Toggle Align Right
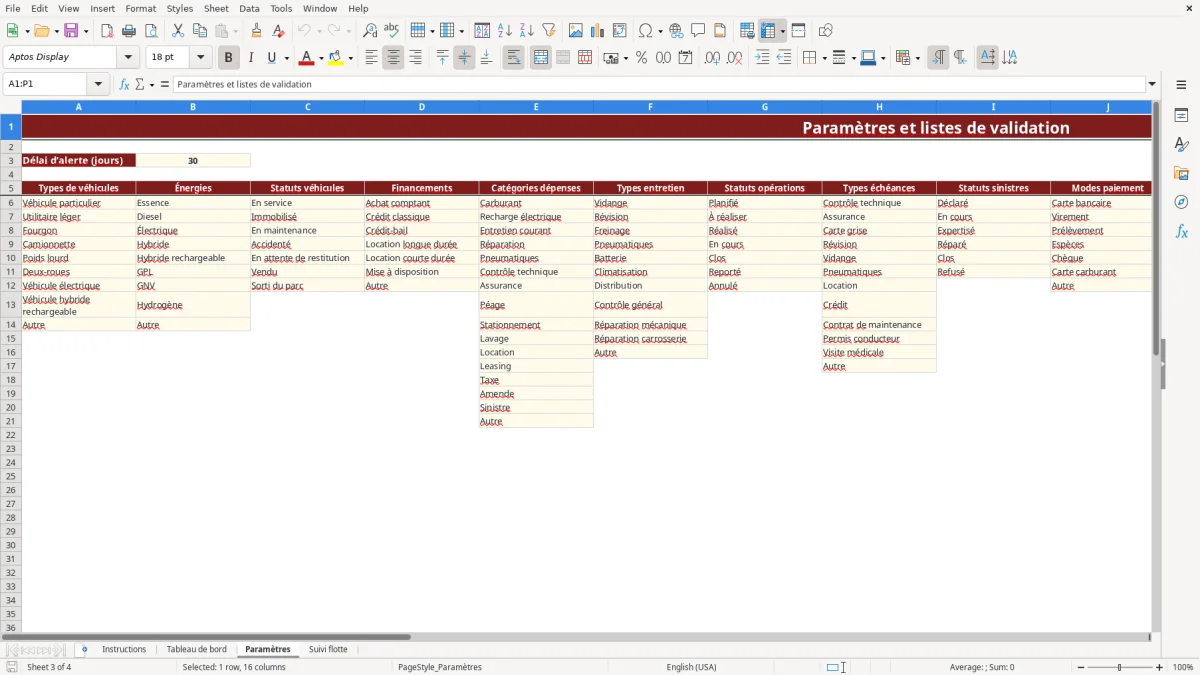Screen dimensions: 1200x675 pos(415,58)
